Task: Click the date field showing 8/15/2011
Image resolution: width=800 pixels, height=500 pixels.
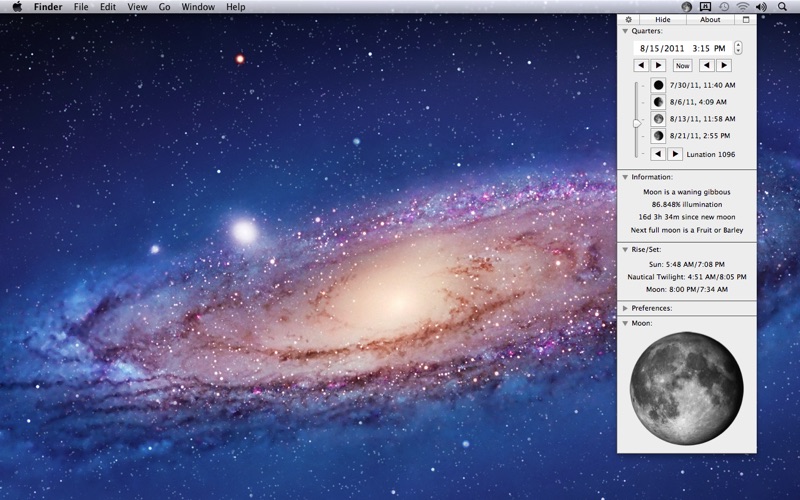Action: [683, 48]
